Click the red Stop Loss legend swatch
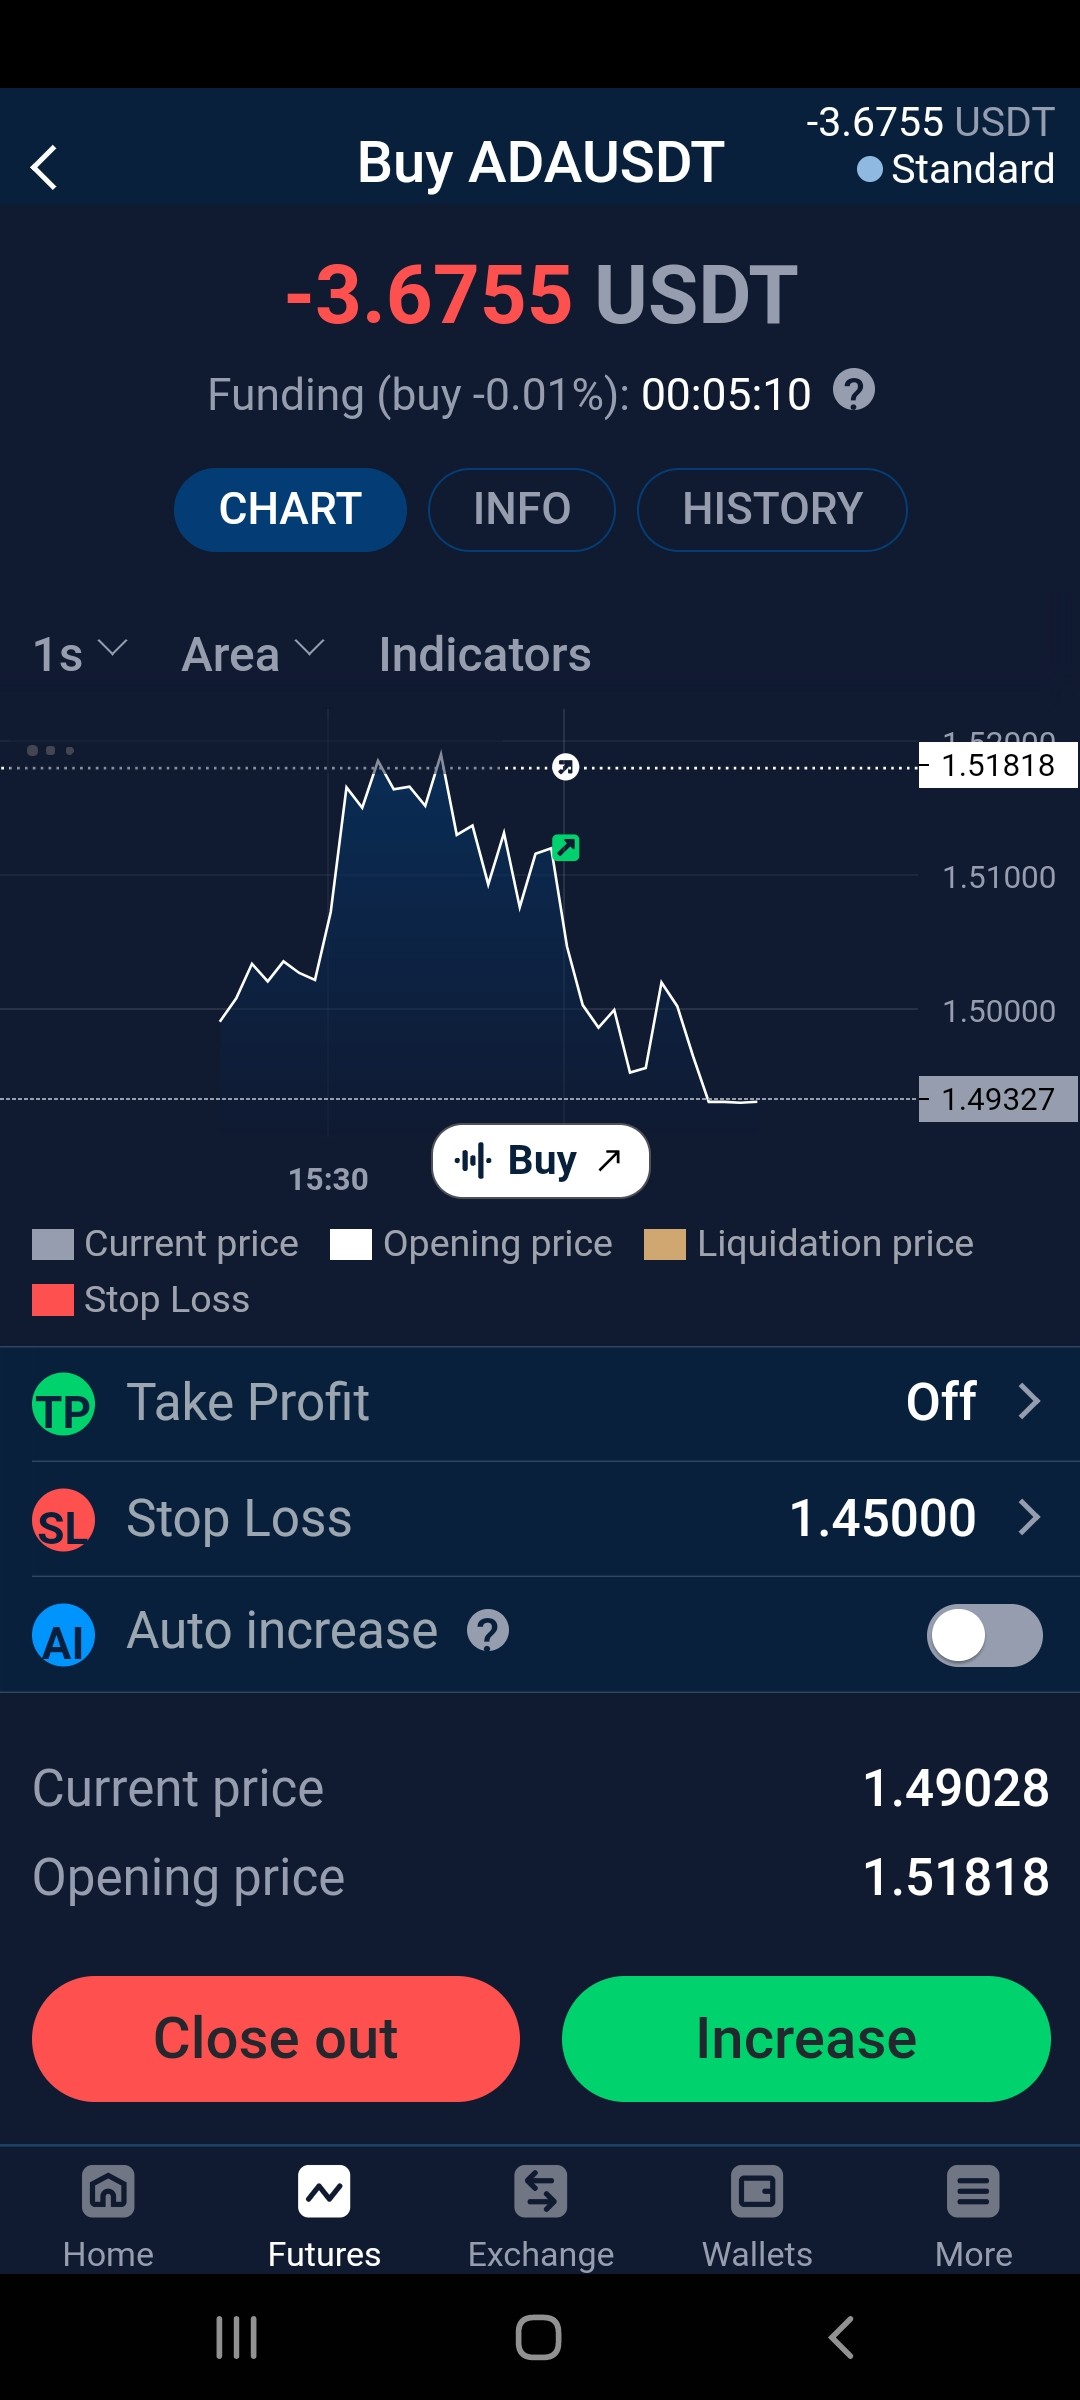1080x2400 pixels. click(x=53, y=1300)
